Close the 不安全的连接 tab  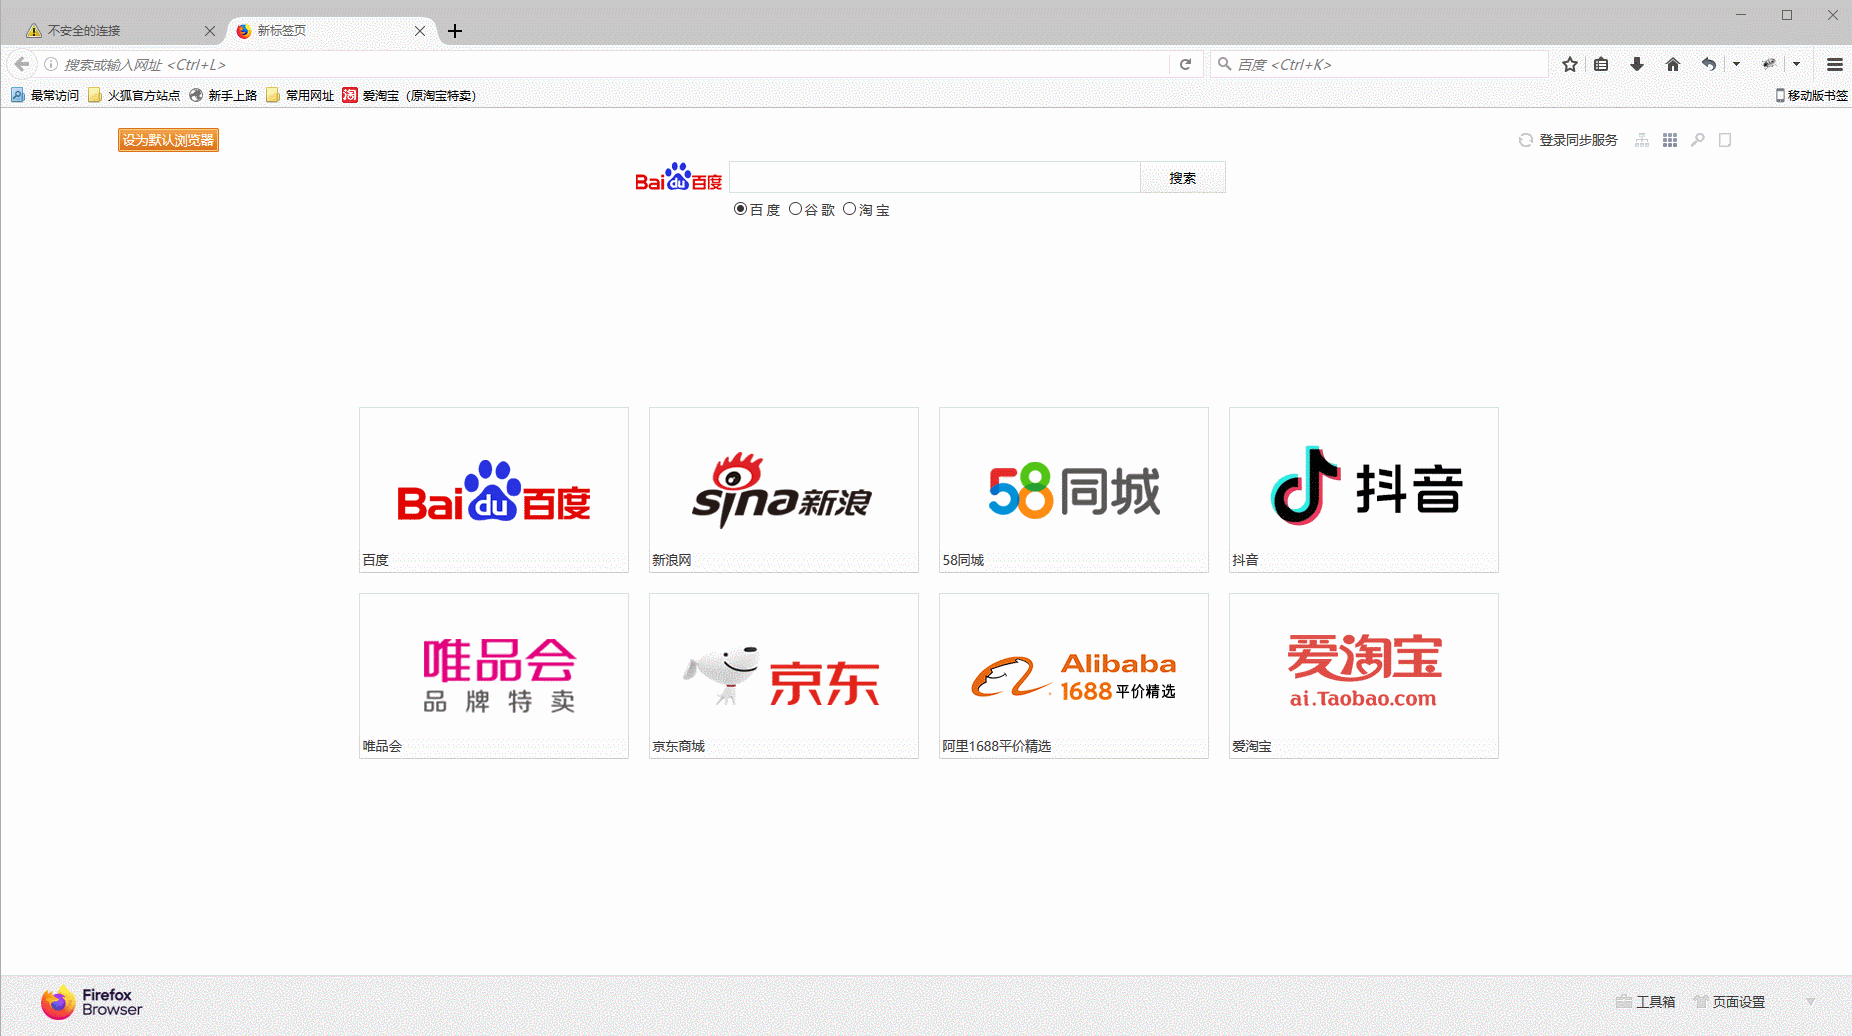click(209, 31)
